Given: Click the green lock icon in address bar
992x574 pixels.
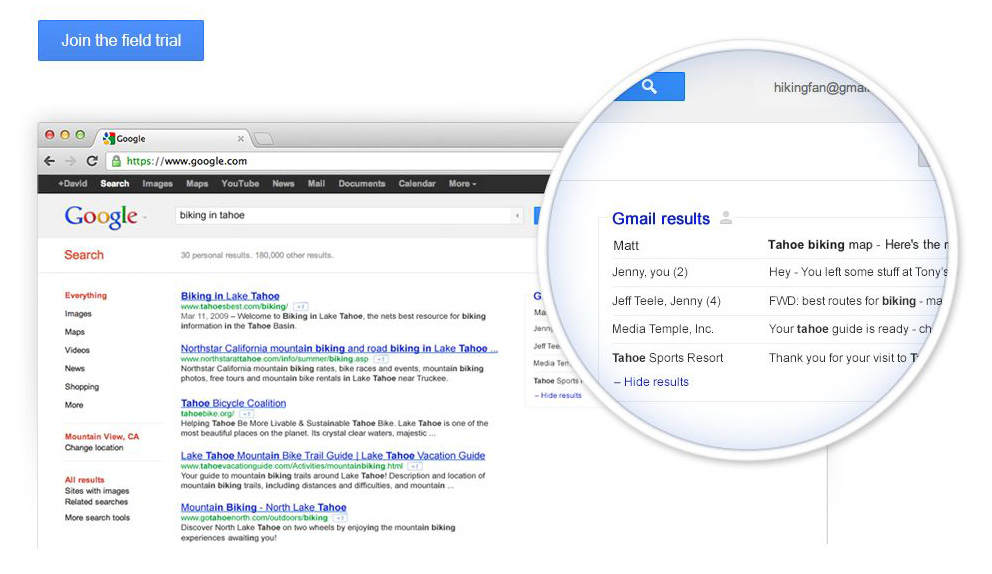Looking at the screenshot, I should 116,161.
